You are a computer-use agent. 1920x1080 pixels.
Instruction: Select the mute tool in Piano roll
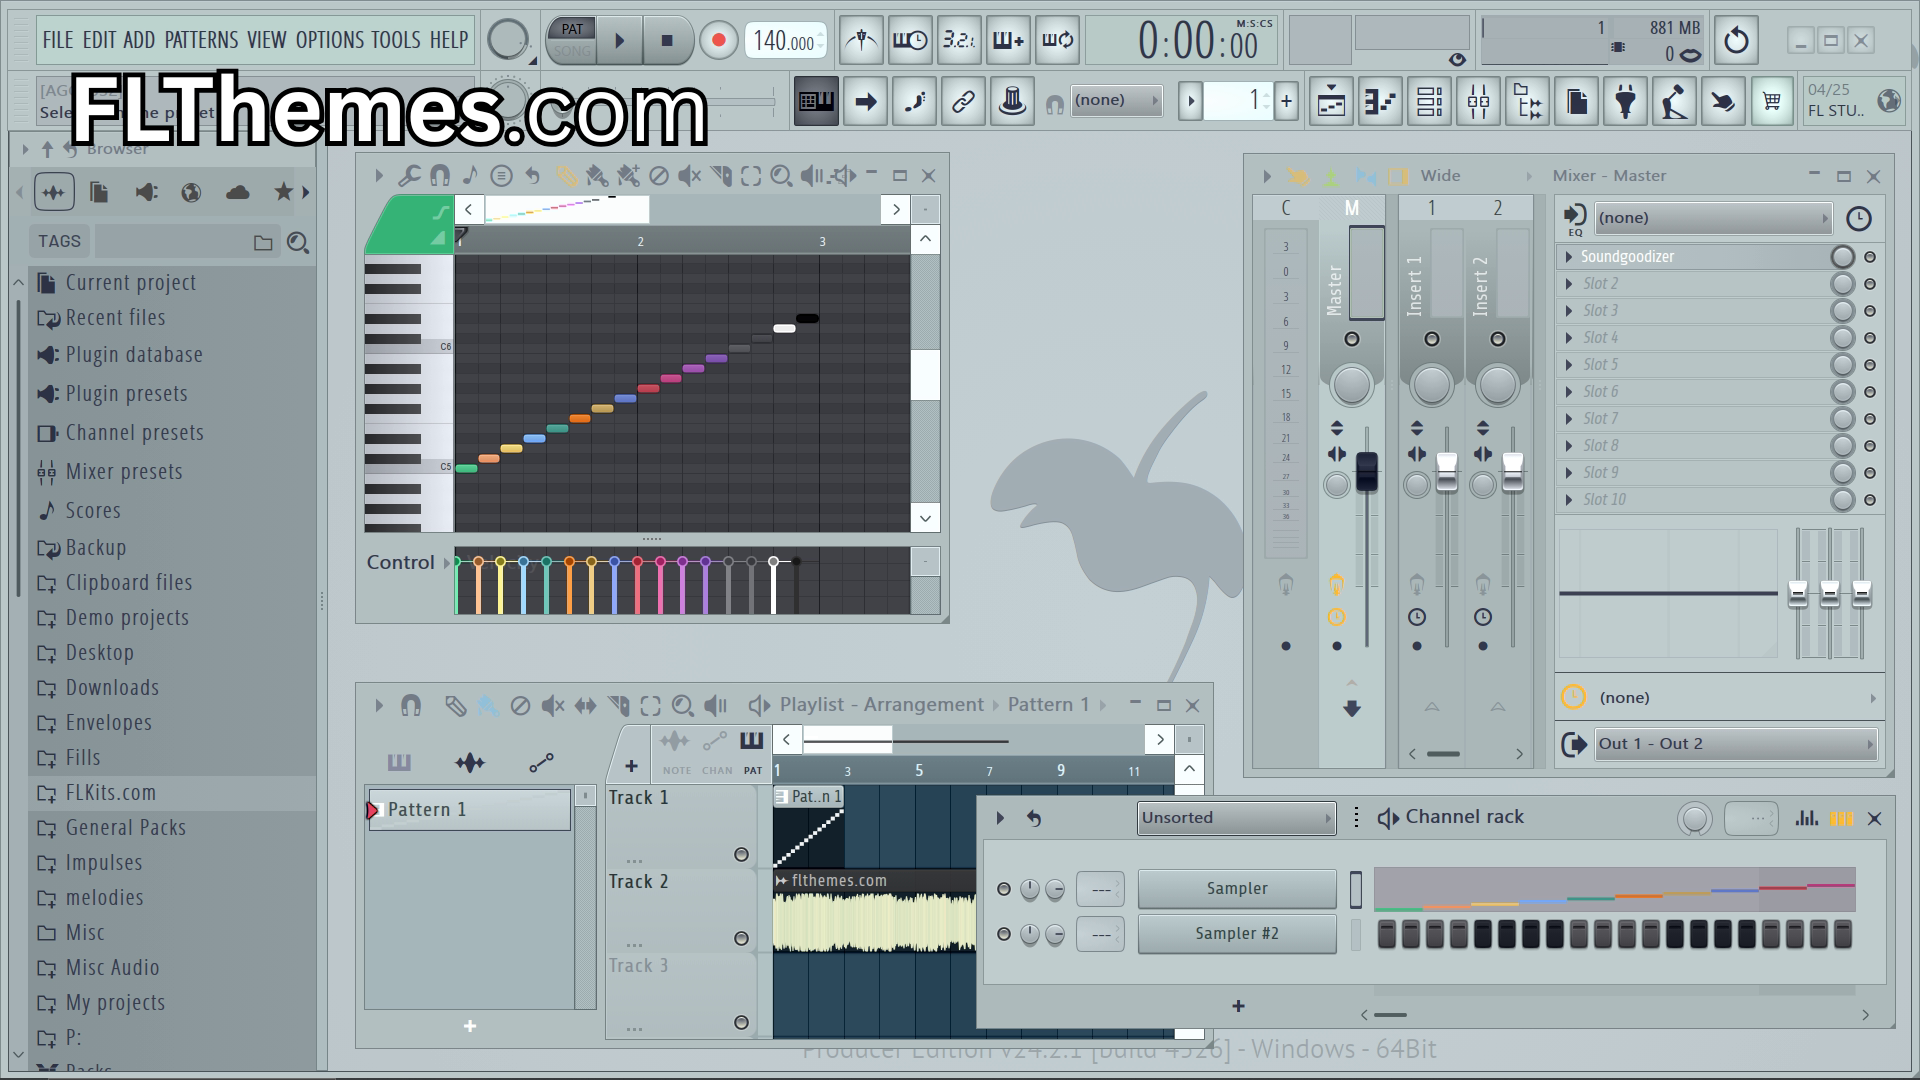[690, 176]
